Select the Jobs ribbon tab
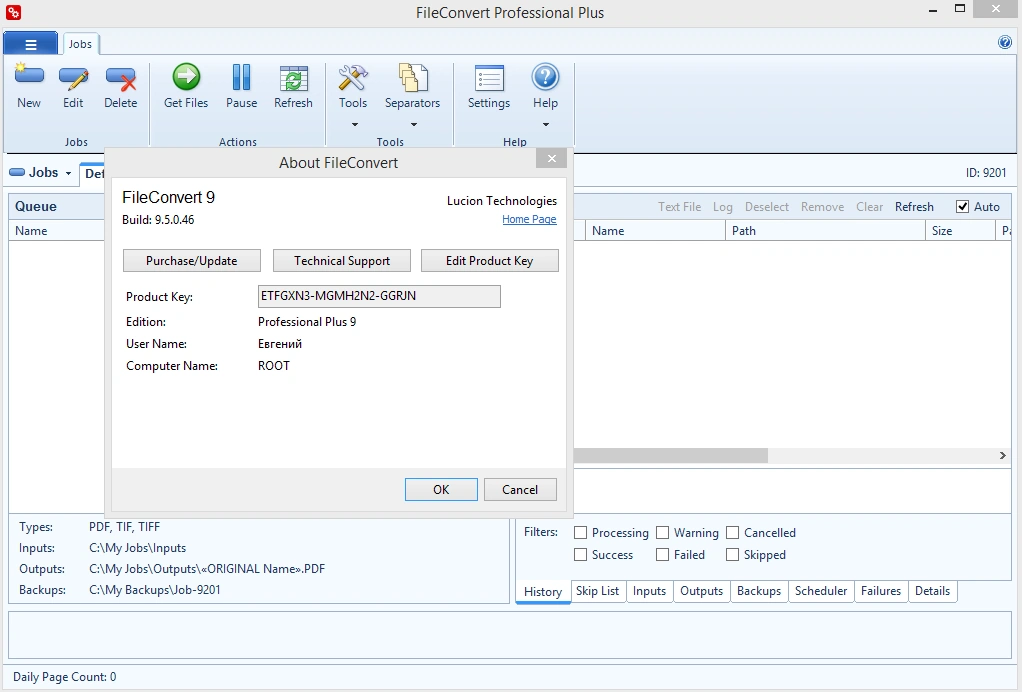 80,44
